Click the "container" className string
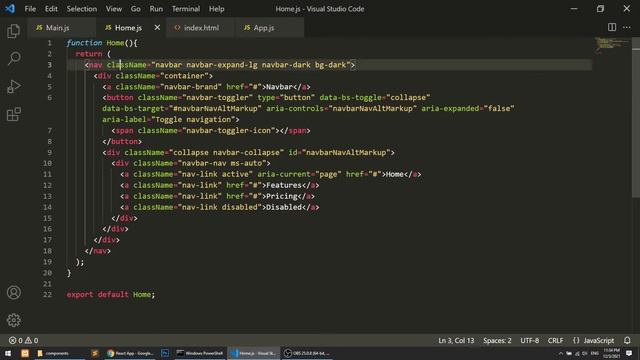This screenshot has height=360, width=640. (184, 76)
